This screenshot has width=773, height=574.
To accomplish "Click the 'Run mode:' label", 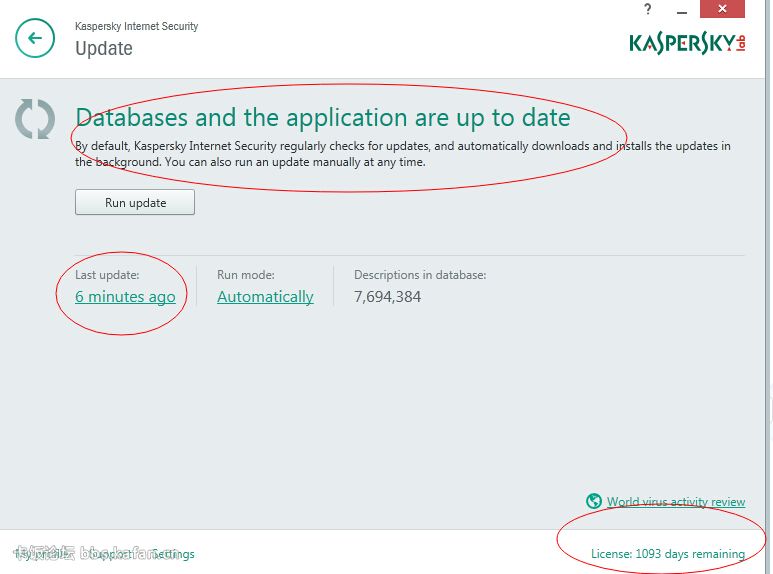I will pos(246,275).
